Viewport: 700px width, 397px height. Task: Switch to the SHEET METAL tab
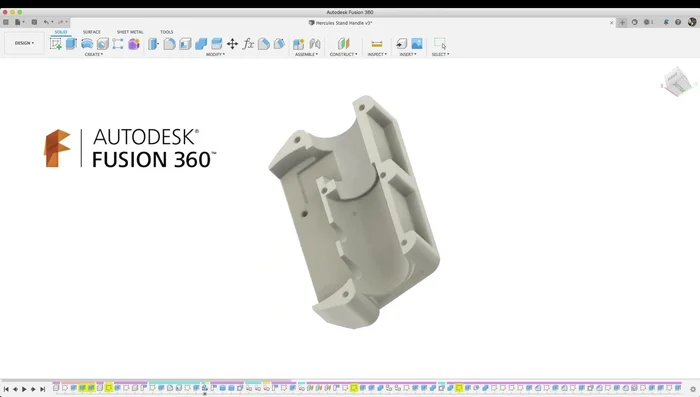(130, 32)
